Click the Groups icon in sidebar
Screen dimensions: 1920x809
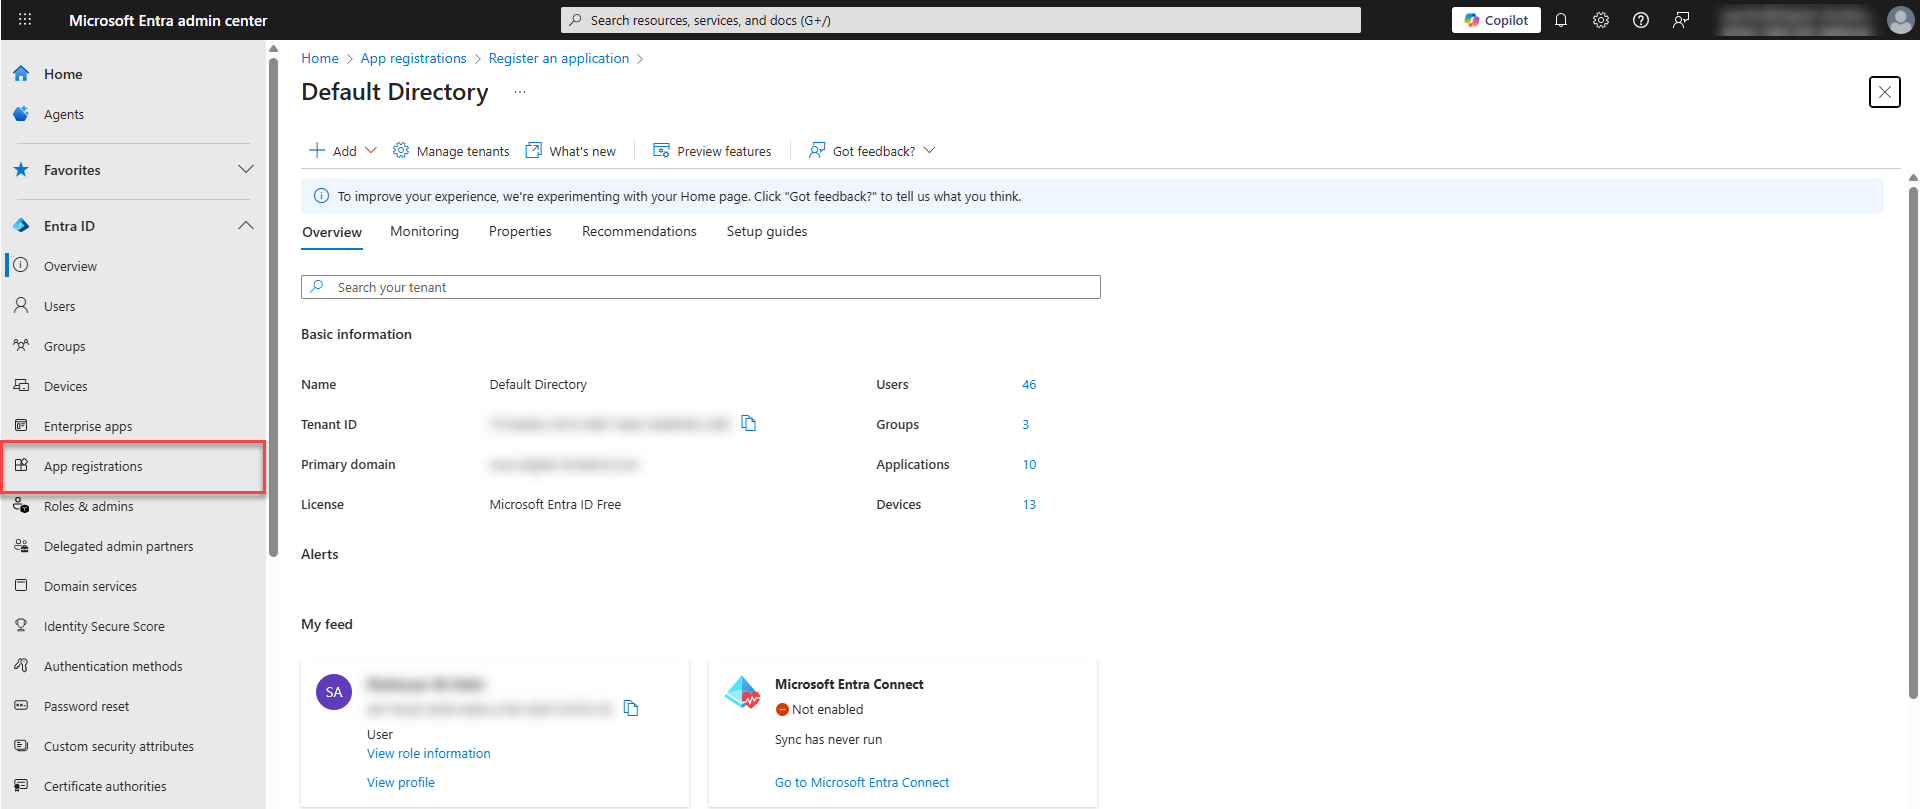point(21,345)
